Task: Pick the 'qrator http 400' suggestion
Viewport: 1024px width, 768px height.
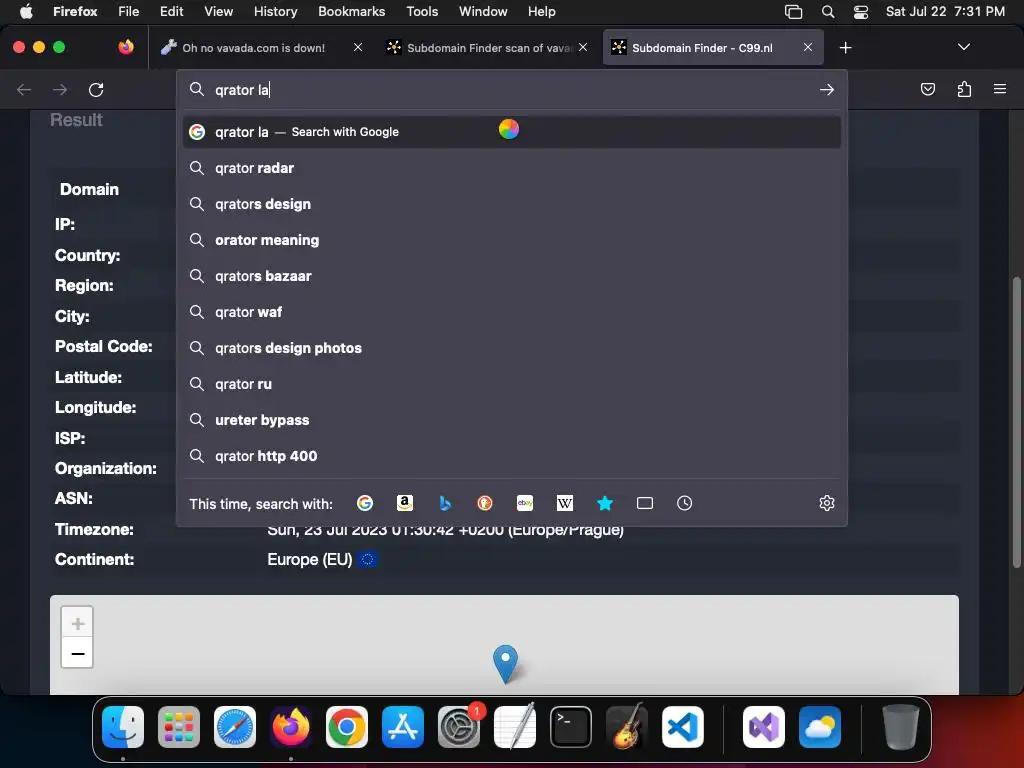Action: point(511,456)
